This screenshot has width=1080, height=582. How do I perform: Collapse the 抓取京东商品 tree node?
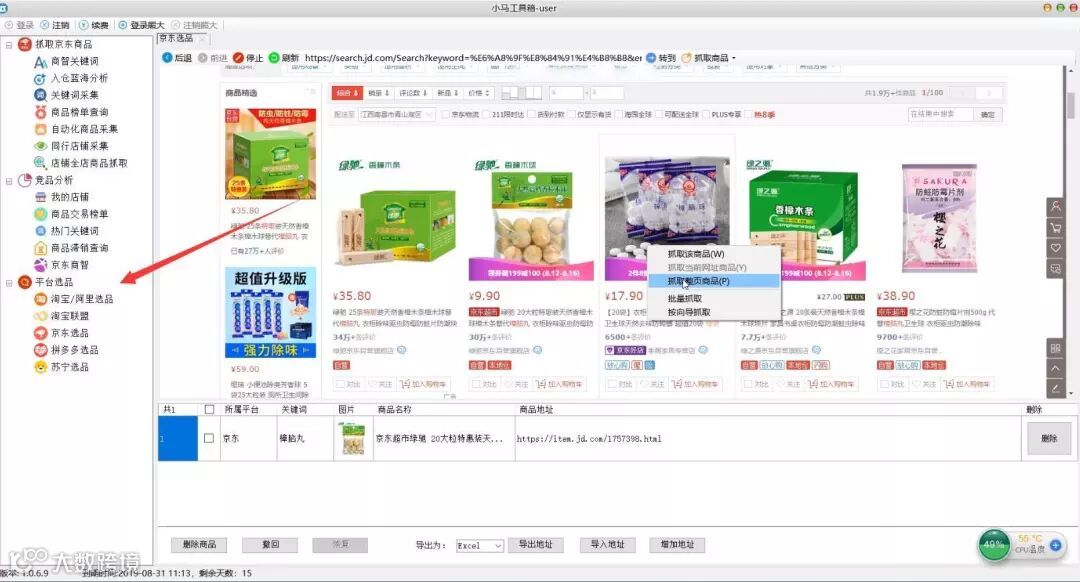pyautogui.click(x=9, y=45)
